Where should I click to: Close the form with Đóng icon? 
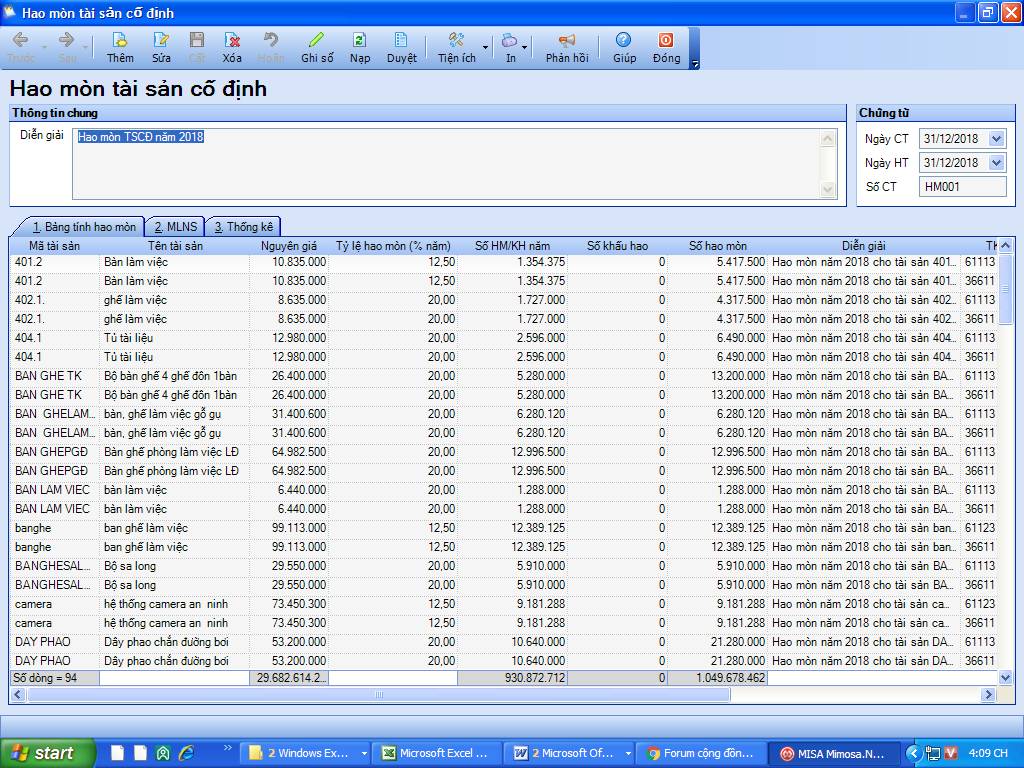[x=666, y=47]
